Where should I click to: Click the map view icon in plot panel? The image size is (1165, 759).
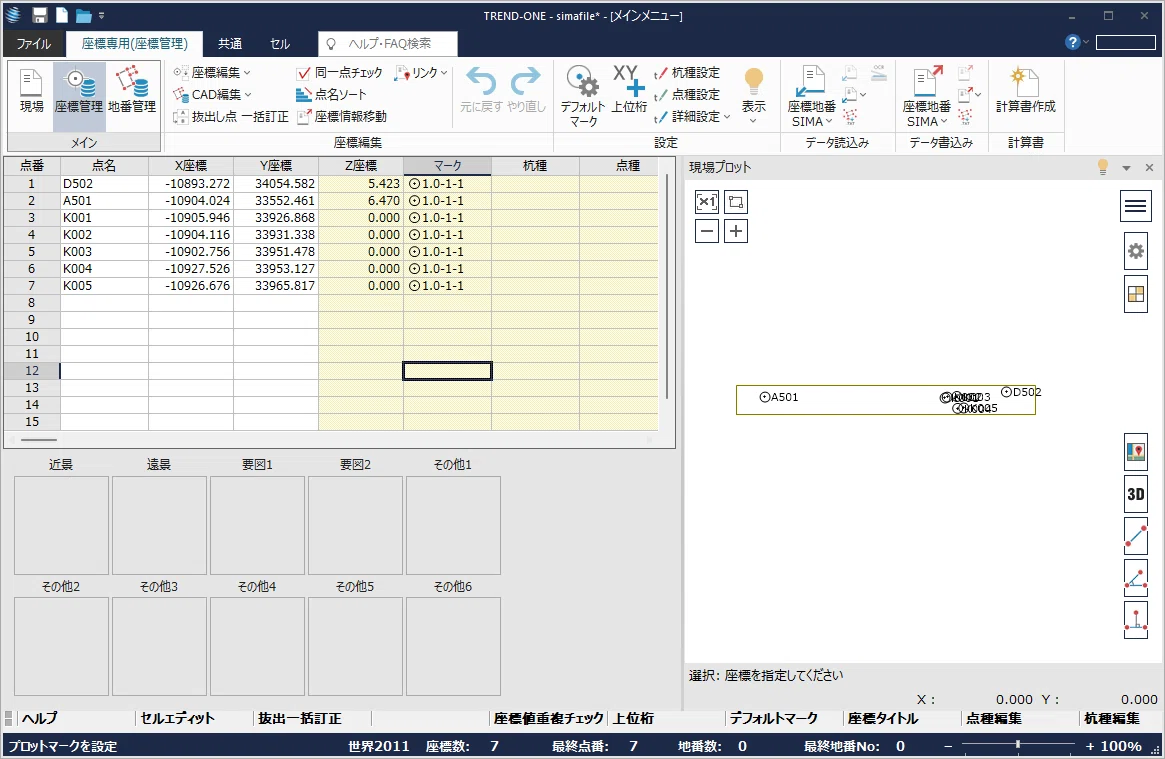pyautogui.click(x=1135, y=452)
